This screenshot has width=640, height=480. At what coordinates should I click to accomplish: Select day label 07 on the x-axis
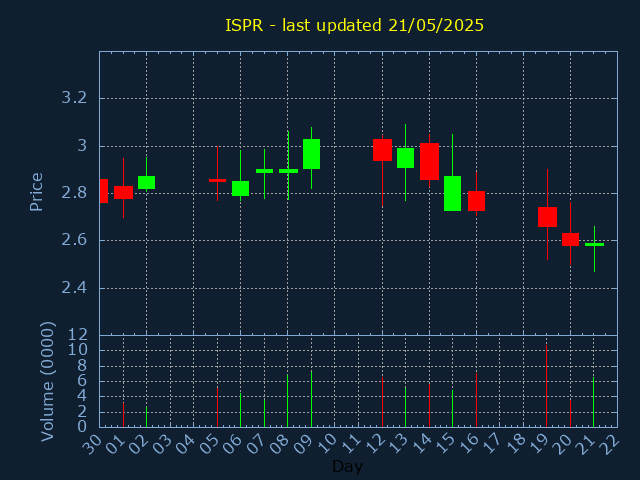258,444
